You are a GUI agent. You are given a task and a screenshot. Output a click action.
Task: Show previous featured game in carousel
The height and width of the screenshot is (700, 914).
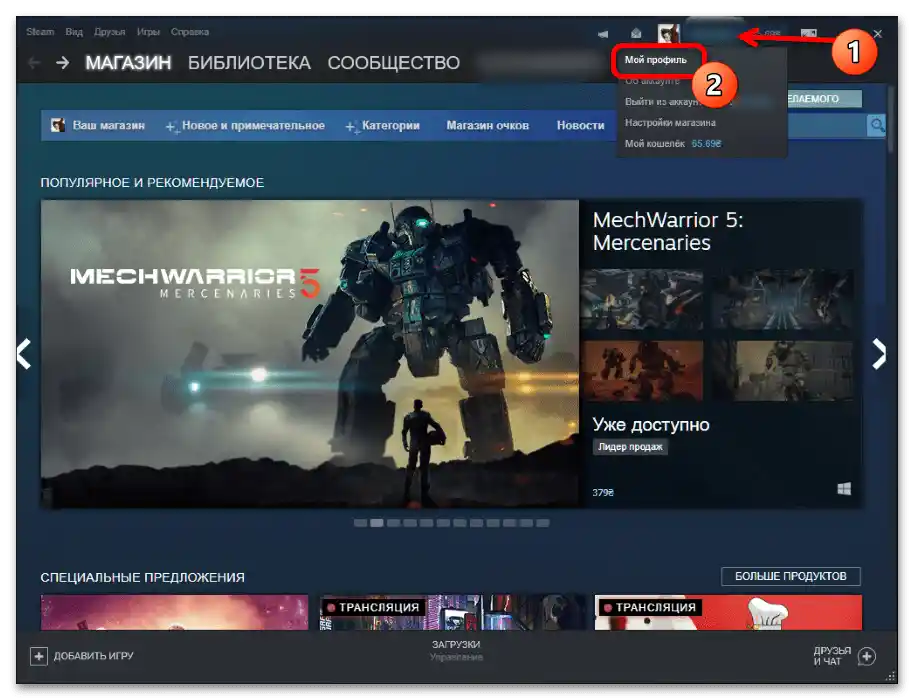[x=24, y=354]
